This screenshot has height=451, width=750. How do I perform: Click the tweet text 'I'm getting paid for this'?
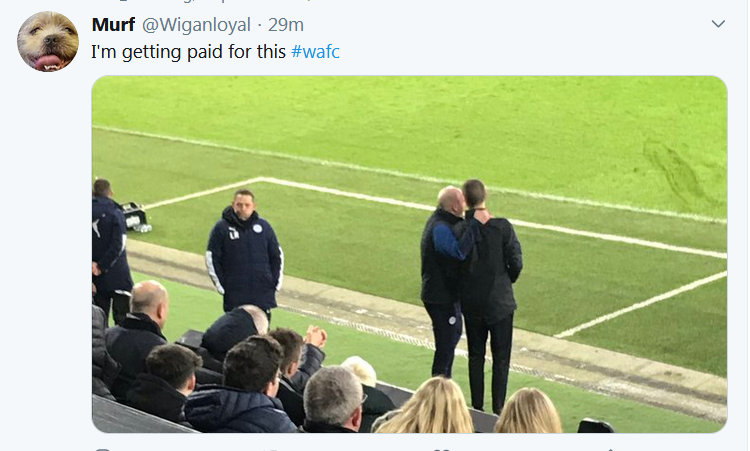point(188,52)
